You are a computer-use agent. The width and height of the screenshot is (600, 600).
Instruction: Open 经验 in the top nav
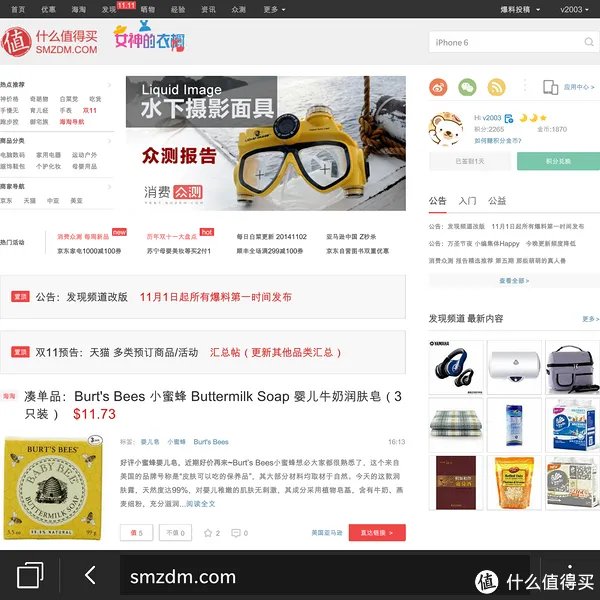pos(178,10)
